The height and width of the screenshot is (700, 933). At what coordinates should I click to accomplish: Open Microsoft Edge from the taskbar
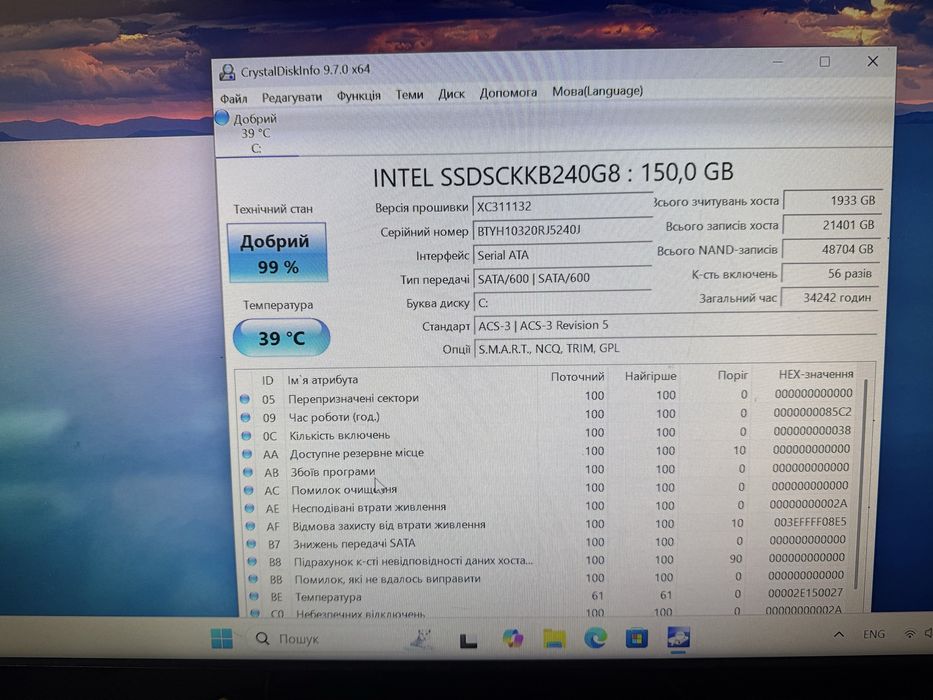point(595,638)
